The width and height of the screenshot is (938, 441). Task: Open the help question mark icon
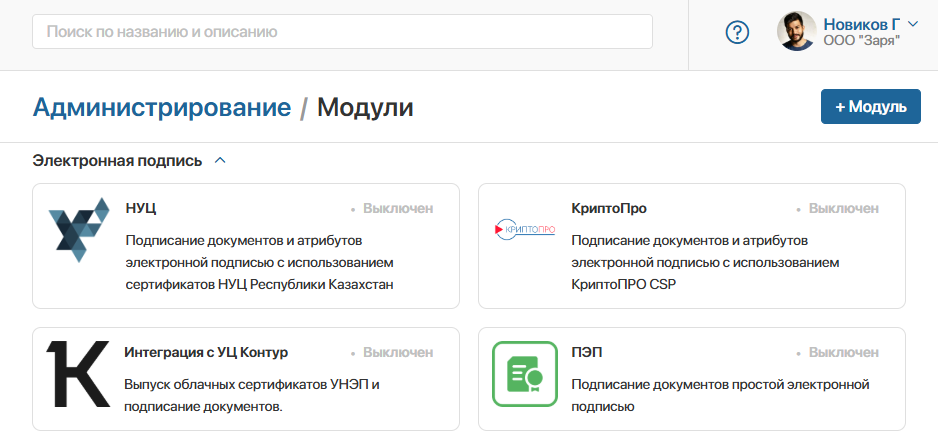point(737,32)
